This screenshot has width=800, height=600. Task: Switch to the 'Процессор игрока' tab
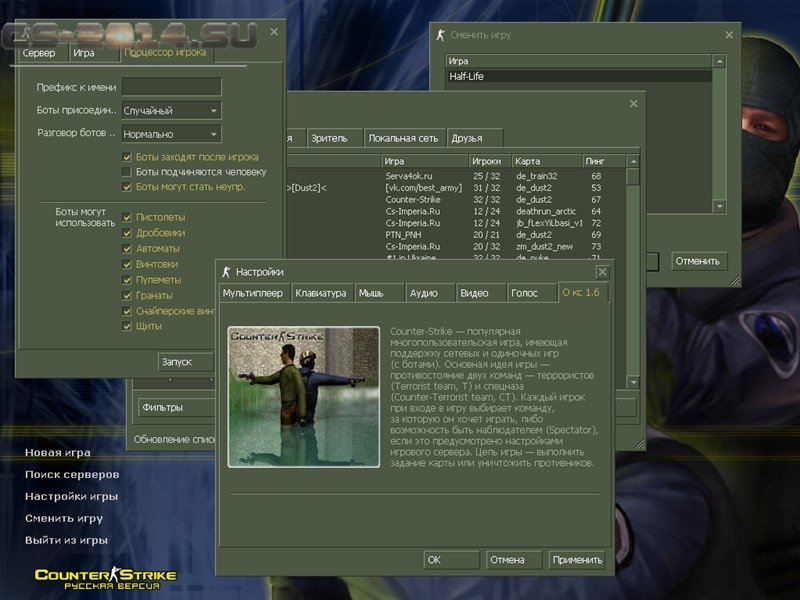[164, 53]
